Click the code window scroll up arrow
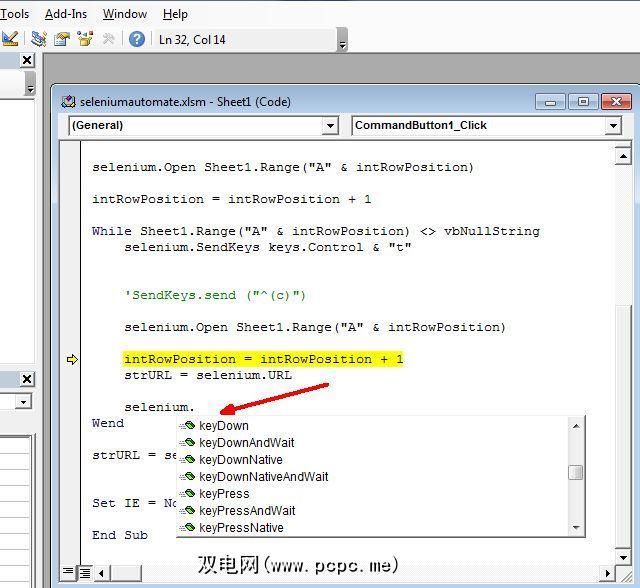640x588 pixels. 623,156
